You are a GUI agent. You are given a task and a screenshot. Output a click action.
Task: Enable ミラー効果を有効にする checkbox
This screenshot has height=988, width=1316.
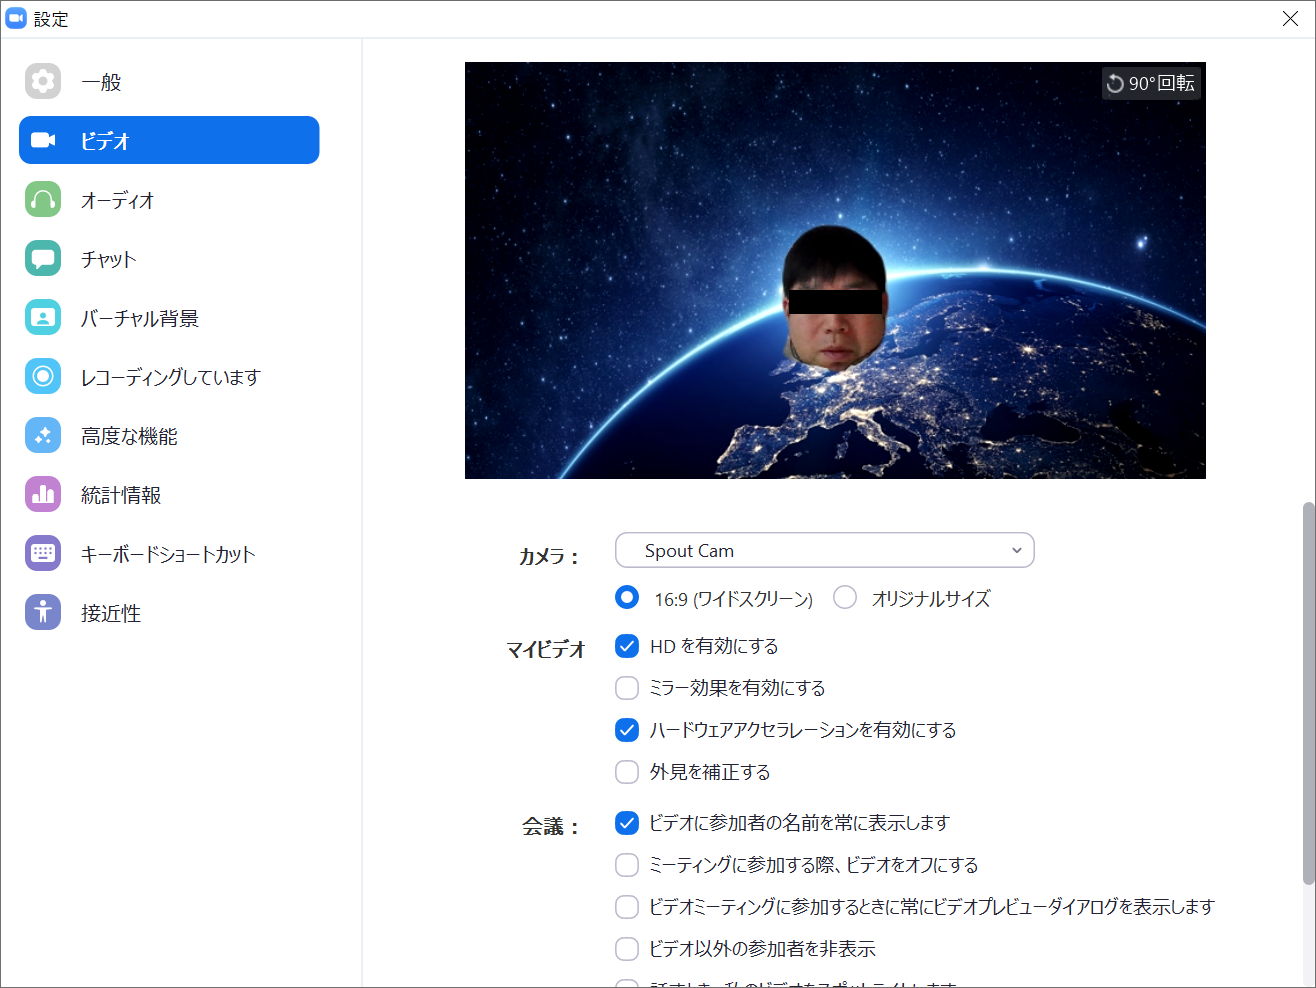coord(627,688)
